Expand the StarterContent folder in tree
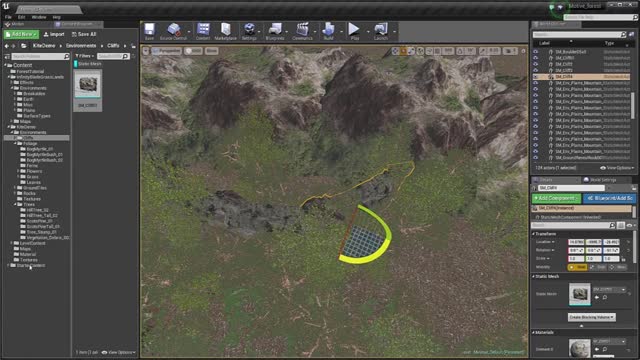Image resolution: width=640 pixels, height=360 pixels. (9, 265)
